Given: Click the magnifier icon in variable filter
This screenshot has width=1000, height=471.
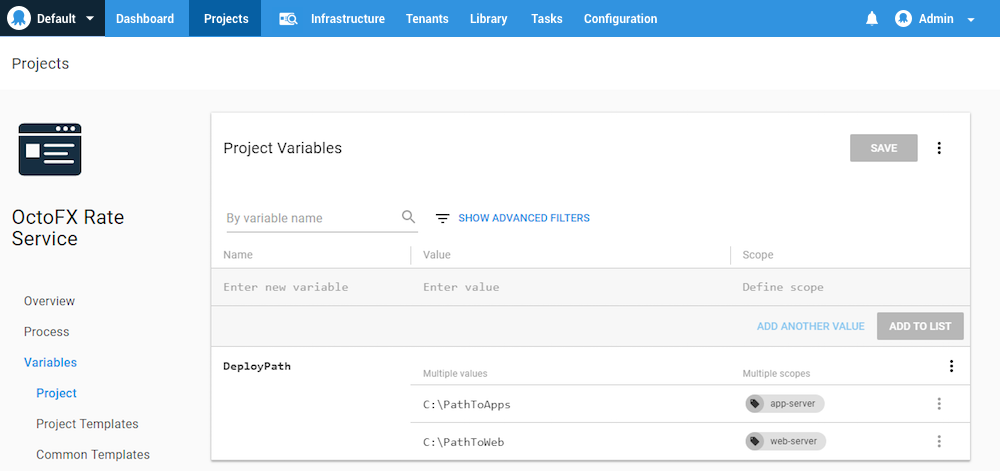Looking at the screenshot, I should 409,217.
